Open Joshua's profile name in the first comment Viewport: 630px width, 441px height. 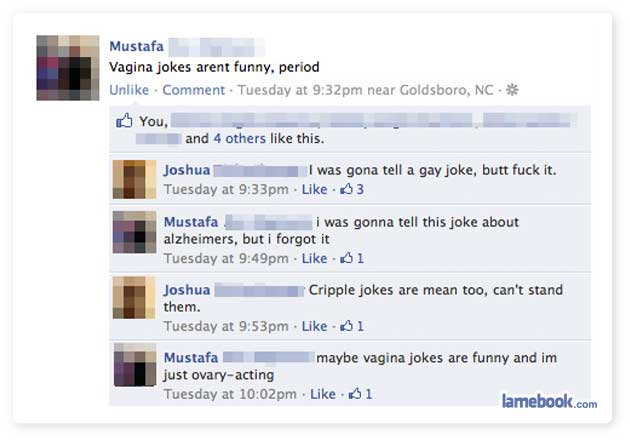click(x=187, y=170)
